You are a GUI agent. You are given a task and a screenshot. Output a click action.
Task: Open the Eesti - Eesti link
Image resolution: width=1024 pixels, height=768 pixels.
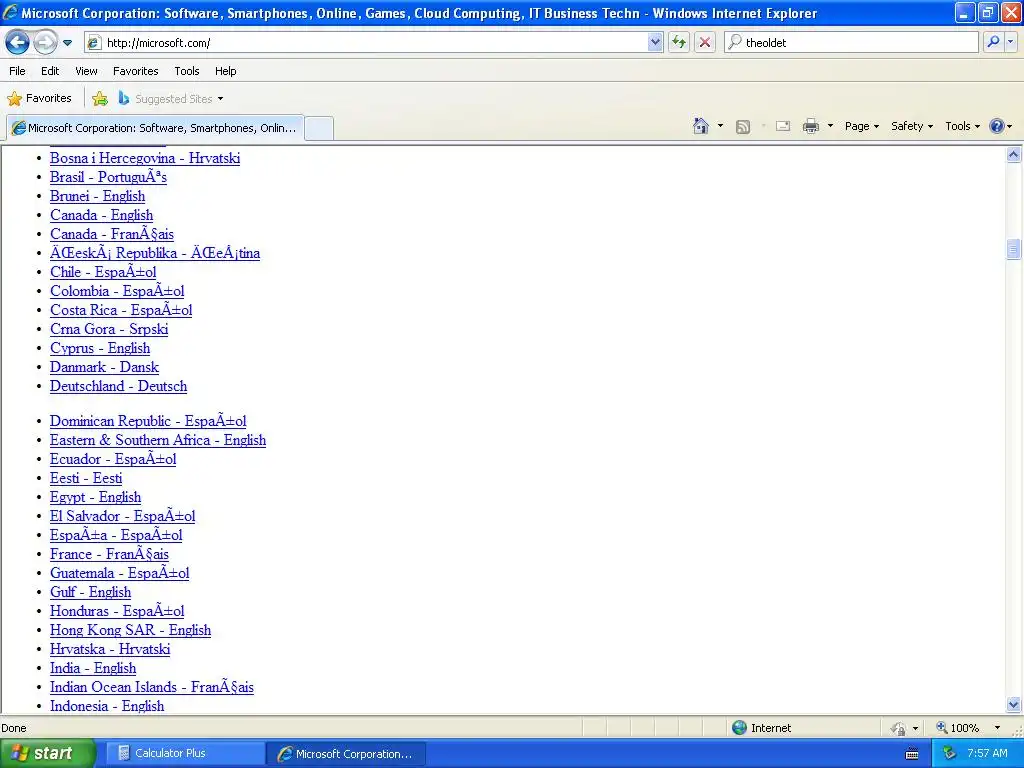[x=86, y=478]
